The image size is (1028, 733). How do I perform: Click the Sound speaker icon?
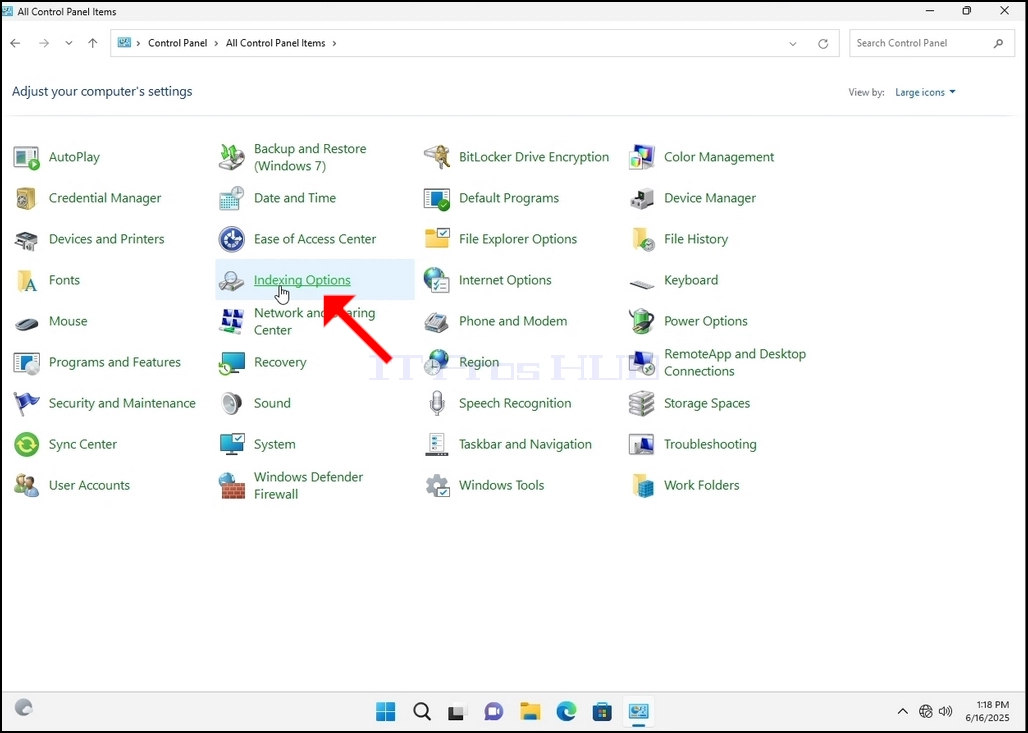(231, 404)
